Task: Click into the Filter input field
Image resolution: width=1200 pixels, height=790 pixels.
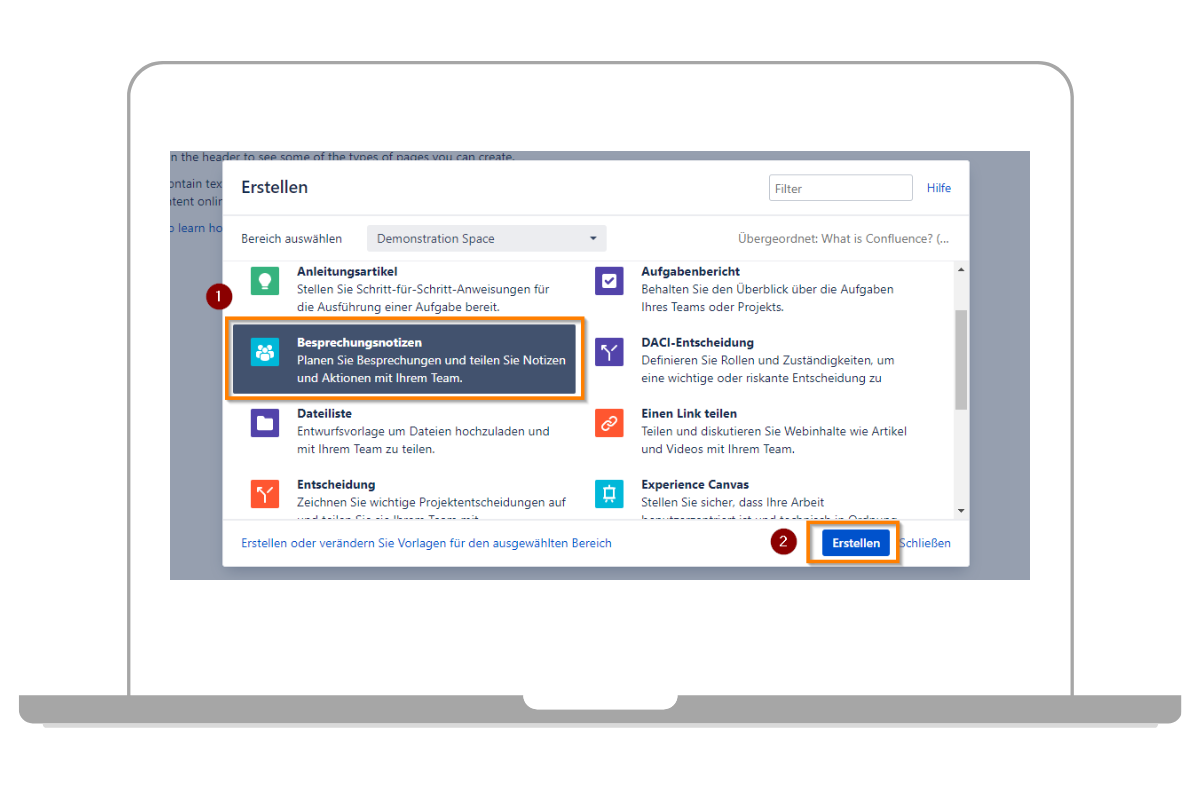Action: 840,188
